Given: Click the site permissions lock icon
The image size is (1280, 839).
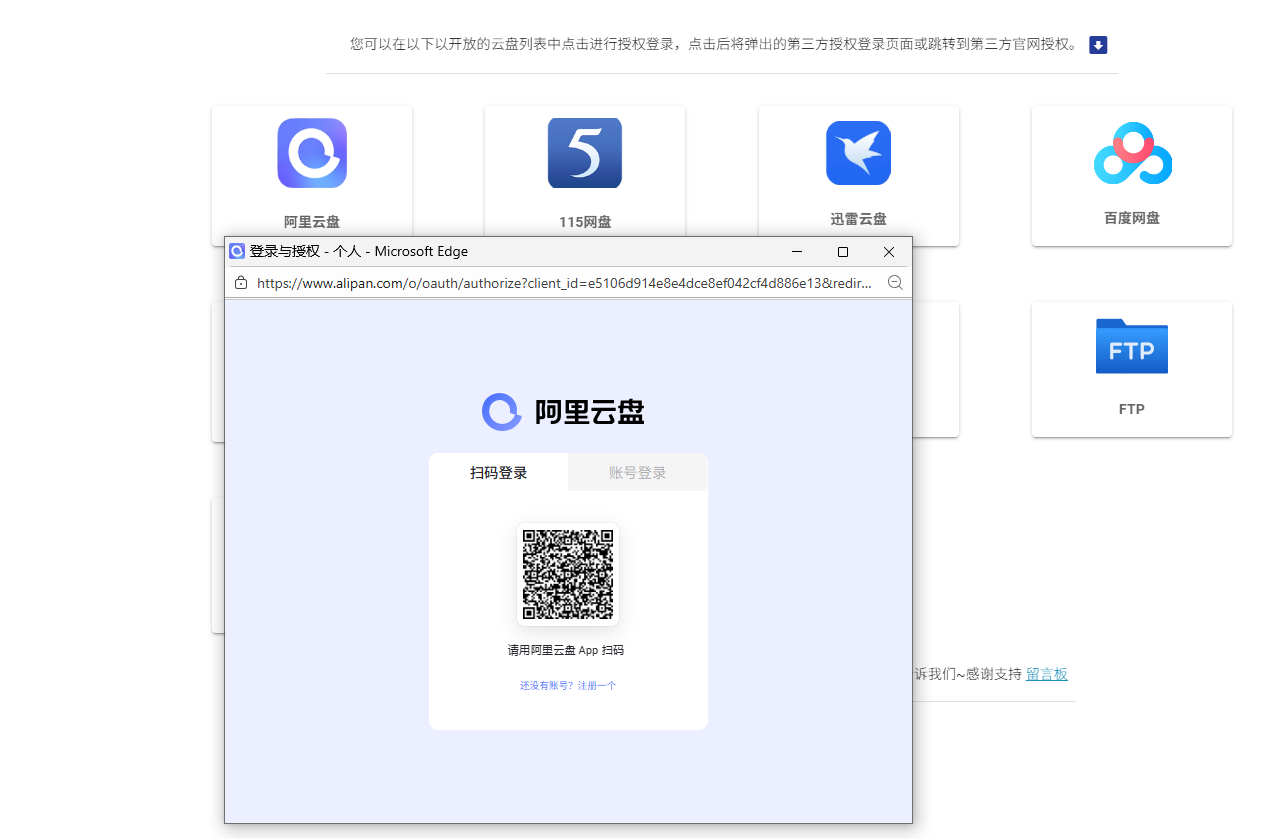Looking at the screenshot, I should tap(240, 283).
